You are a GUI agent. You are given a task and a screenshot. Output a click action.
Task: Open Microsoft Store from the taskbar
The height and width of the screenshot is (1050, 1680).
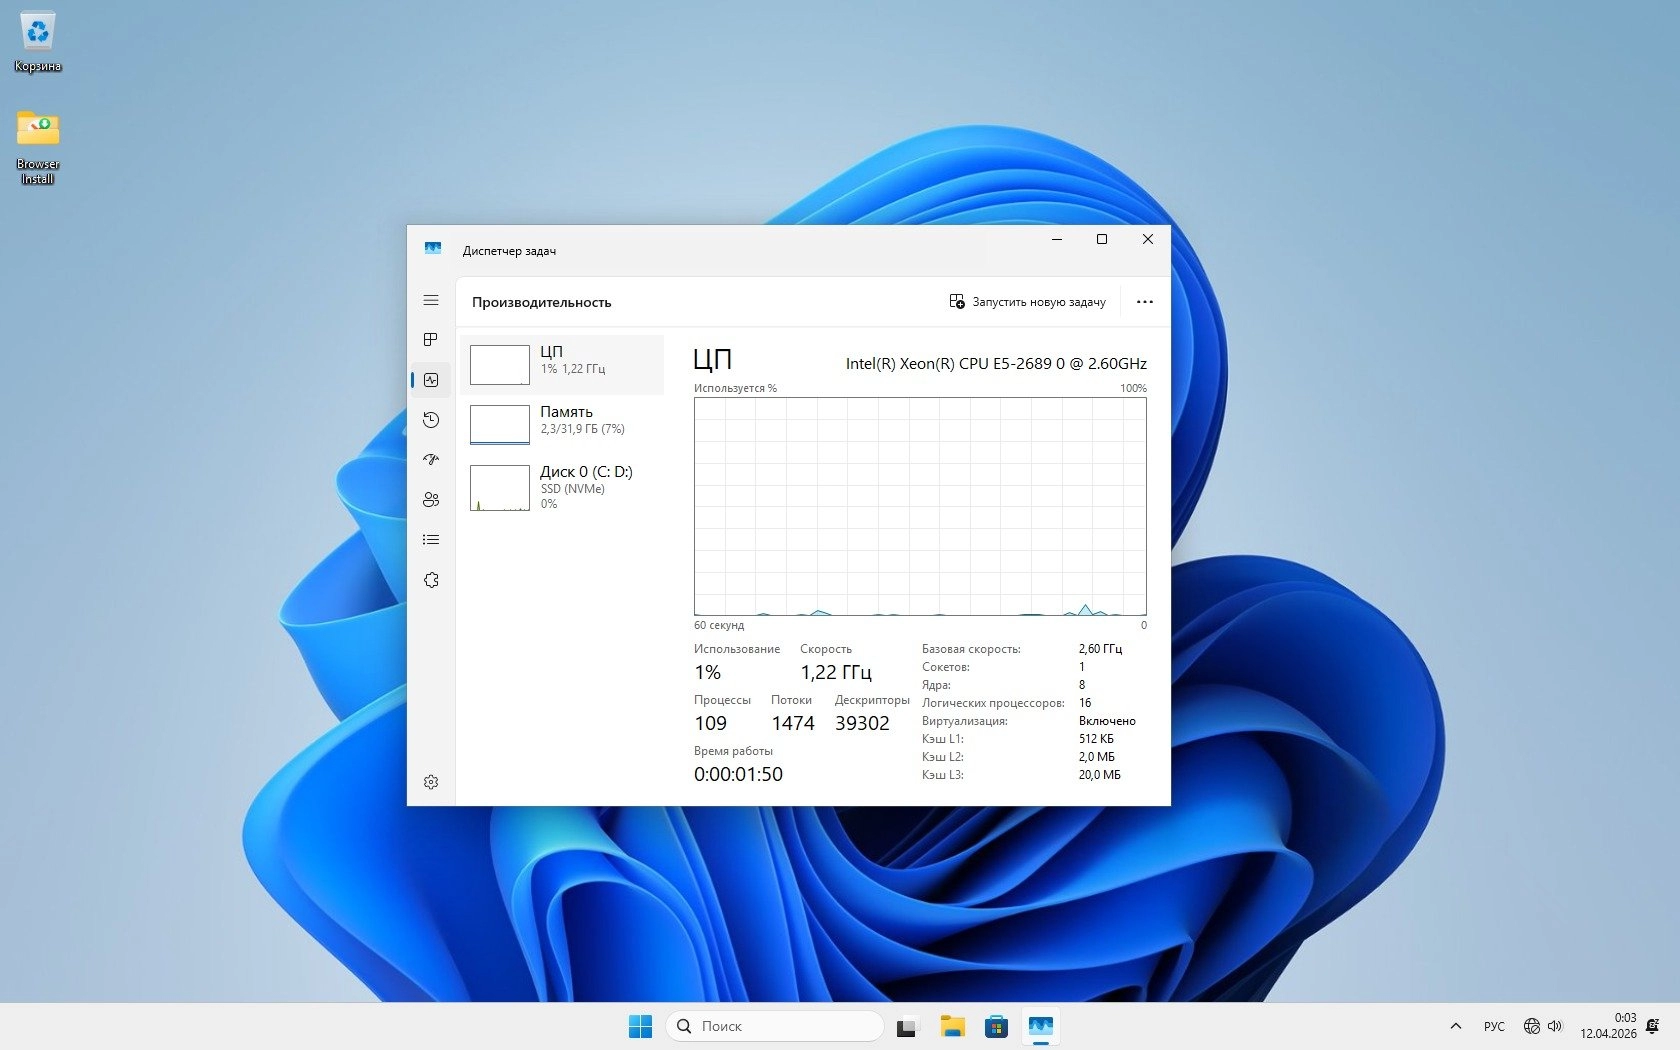996,1026
